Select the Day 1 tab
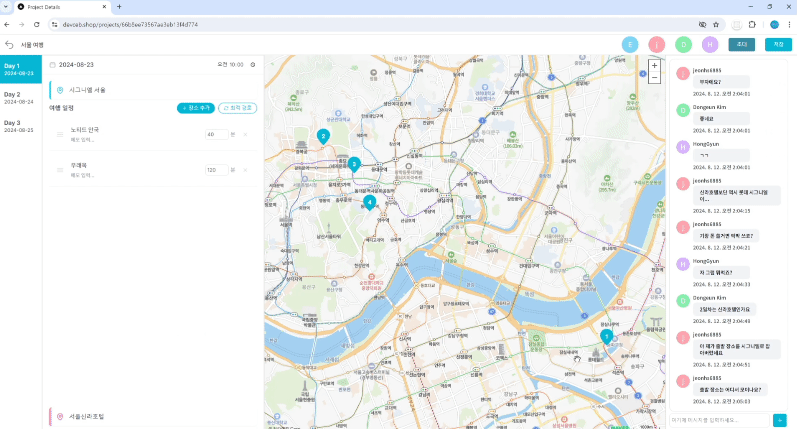797x429 pixels. [x=21, y=69]
